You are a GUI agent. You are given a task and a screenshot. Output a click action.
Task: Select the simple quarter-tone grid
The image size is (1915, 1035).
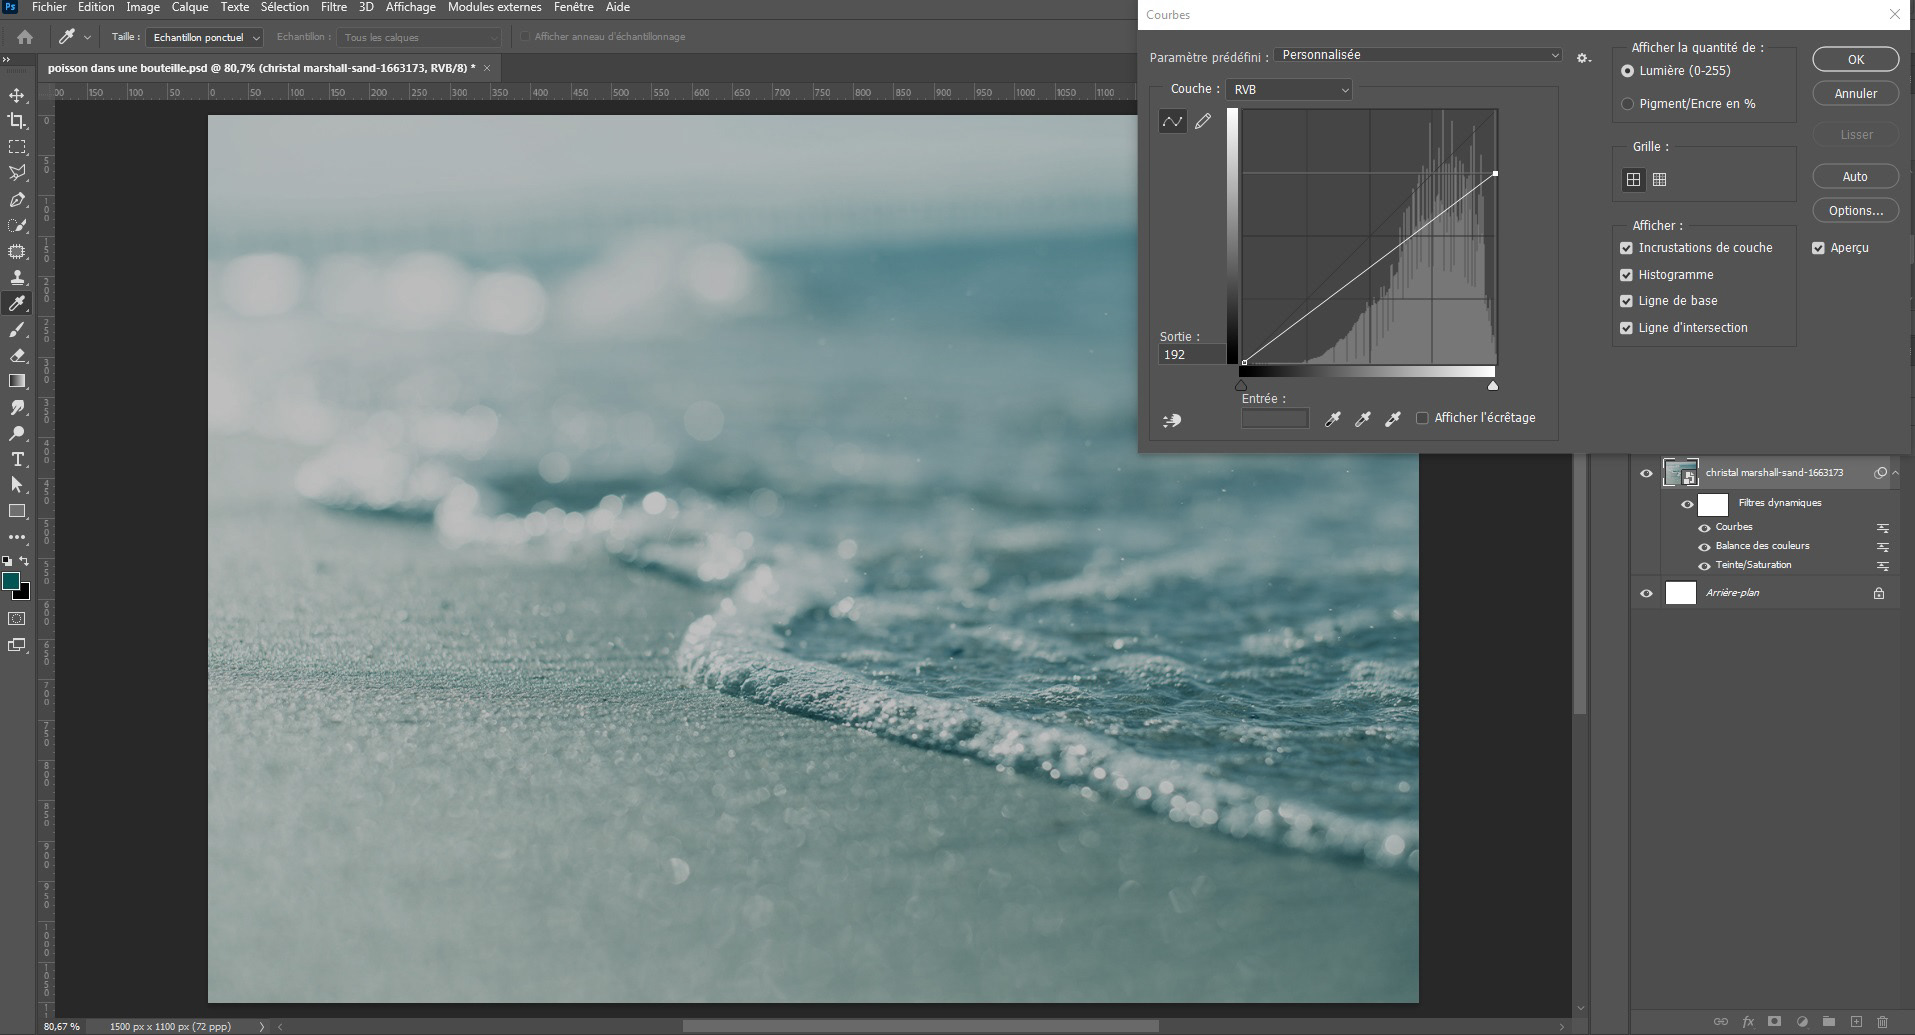(1633, 180)
